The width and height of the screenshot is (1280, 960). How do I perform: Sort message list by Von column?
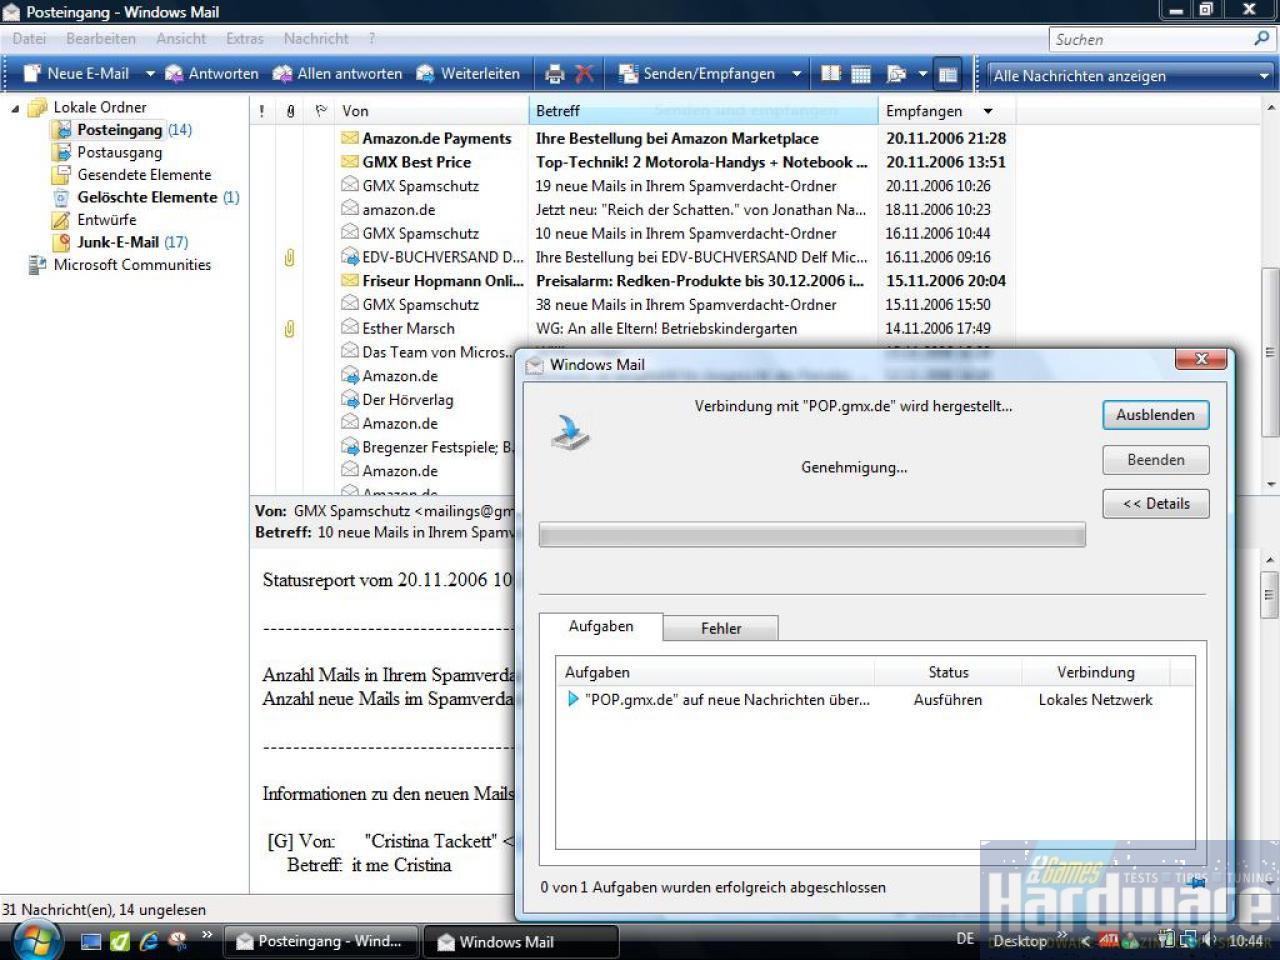pos(432,111)
